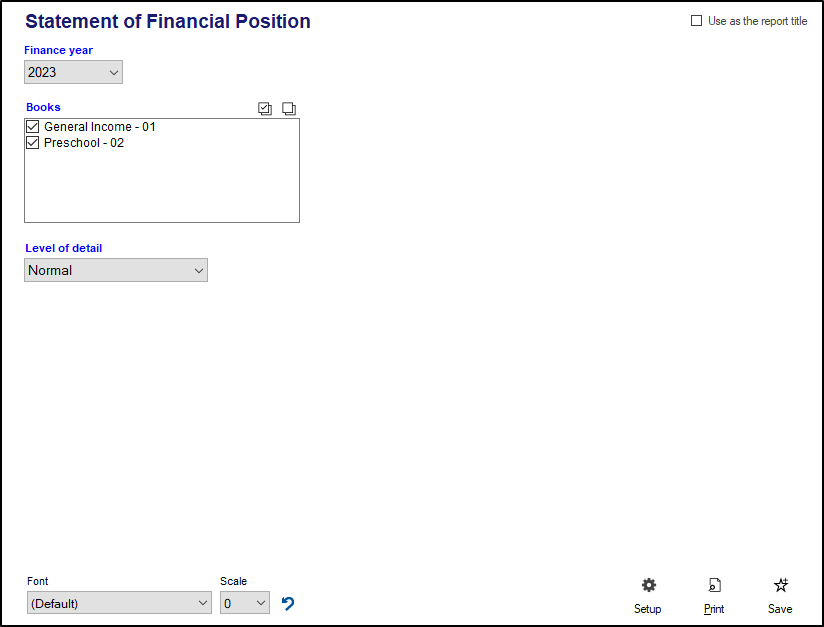Click the 'Scale' label text
824x627 pixels.
(233, 581)
